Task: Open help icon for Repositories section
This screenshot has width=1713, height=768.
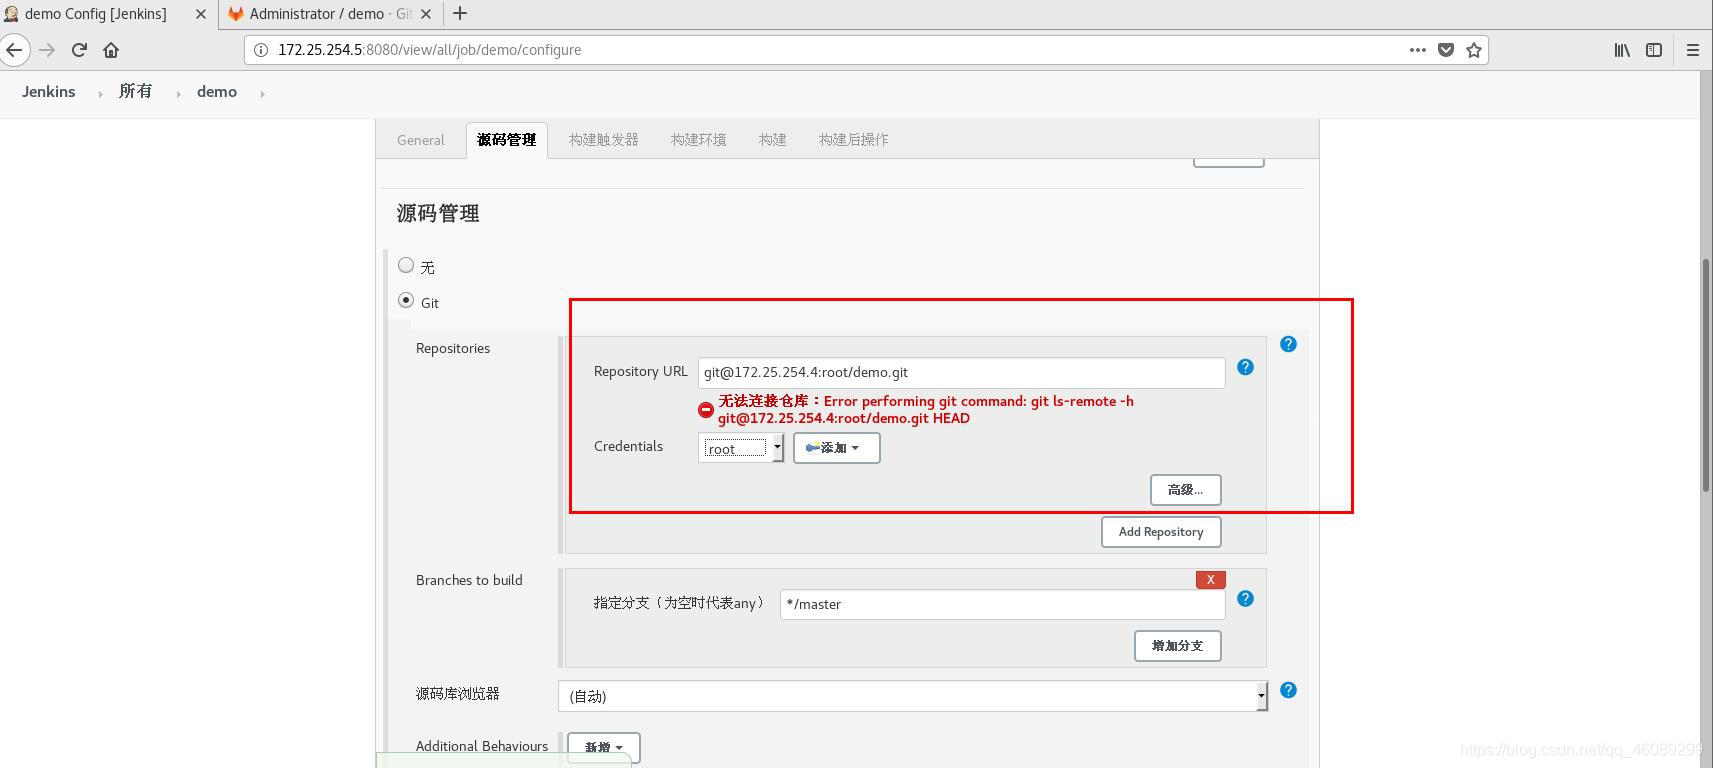Action: point(1288,344)
